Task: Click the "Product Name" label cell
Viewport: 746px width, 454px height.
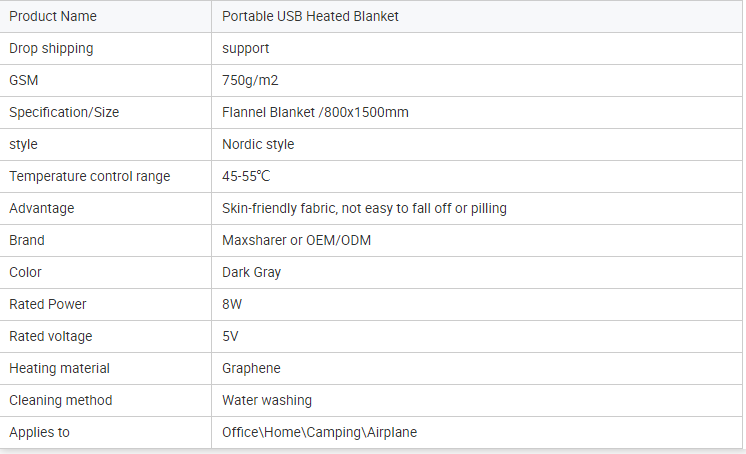Action: click(52, 16)
